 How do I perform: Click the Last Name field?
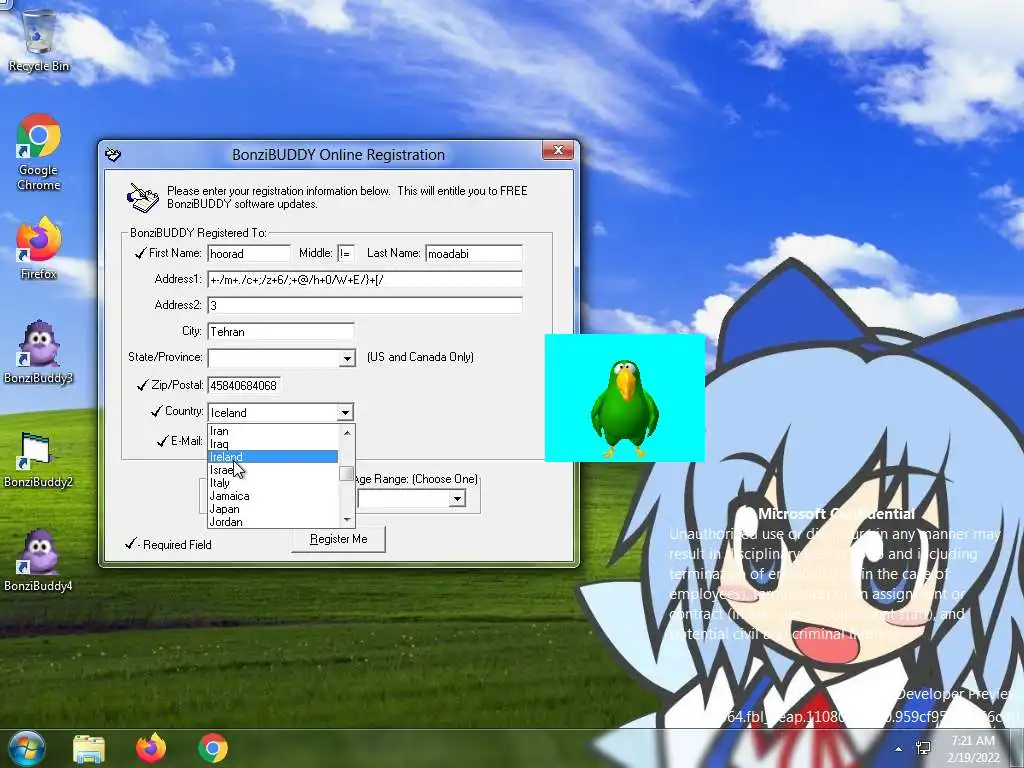(x=474, y=253)
